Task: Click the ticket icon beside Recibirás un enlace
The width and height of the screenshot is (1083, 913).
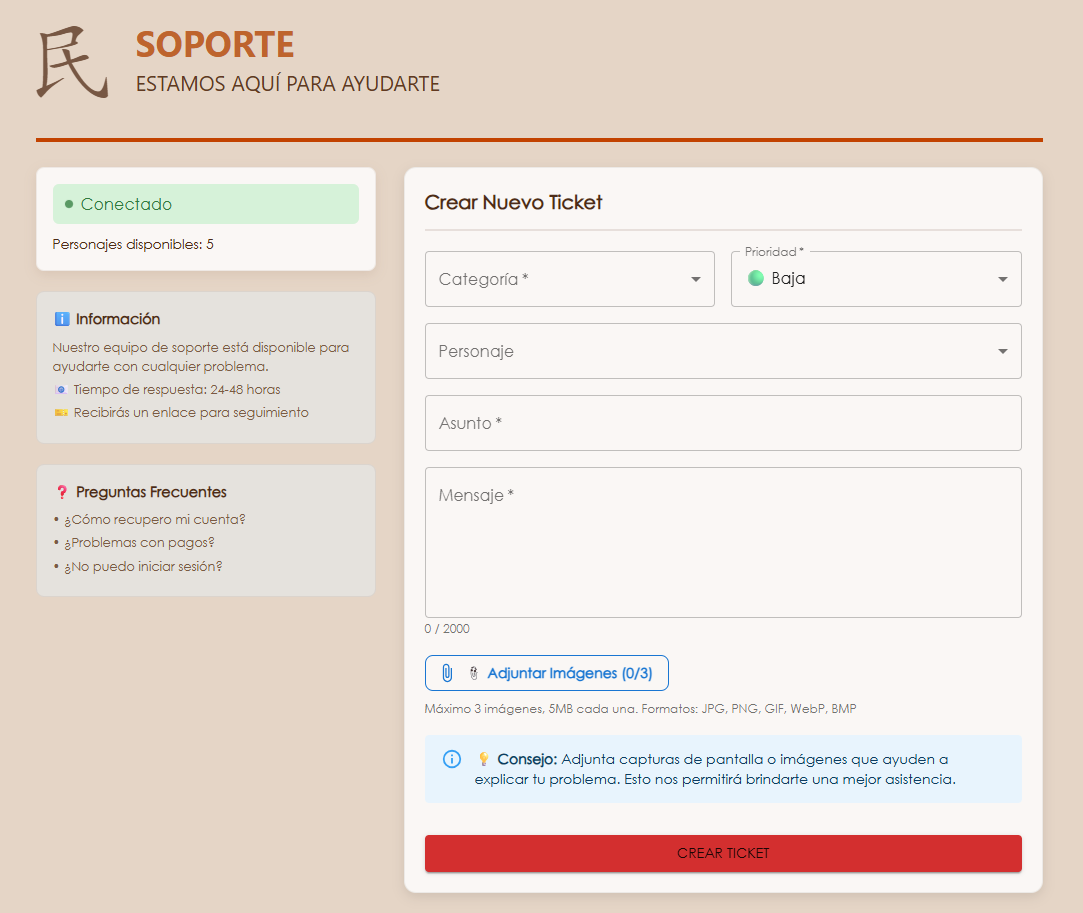Action: pyautogui.click(x=61, y=413)
